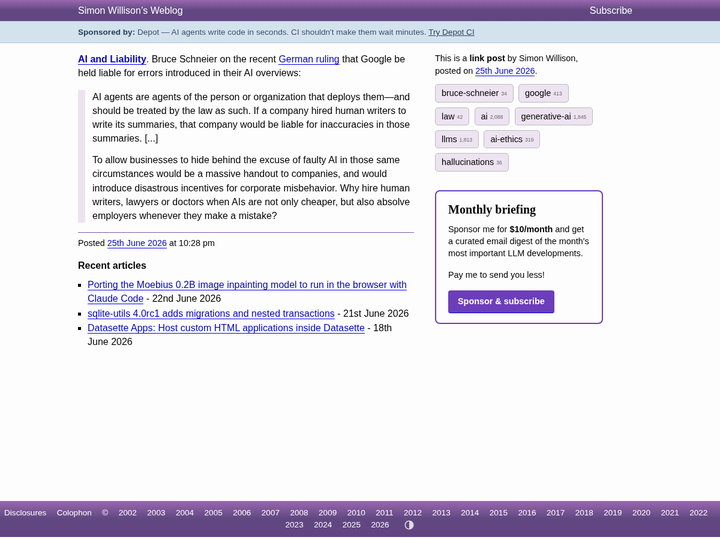Select the ai-ethics tag
720x540 pixels.
click(512, 139)
